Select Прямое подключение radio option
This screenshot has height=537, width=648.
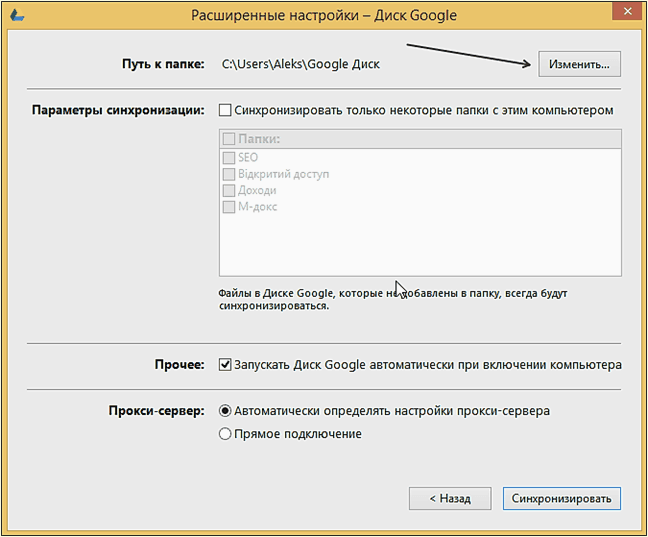click(225, 434)
